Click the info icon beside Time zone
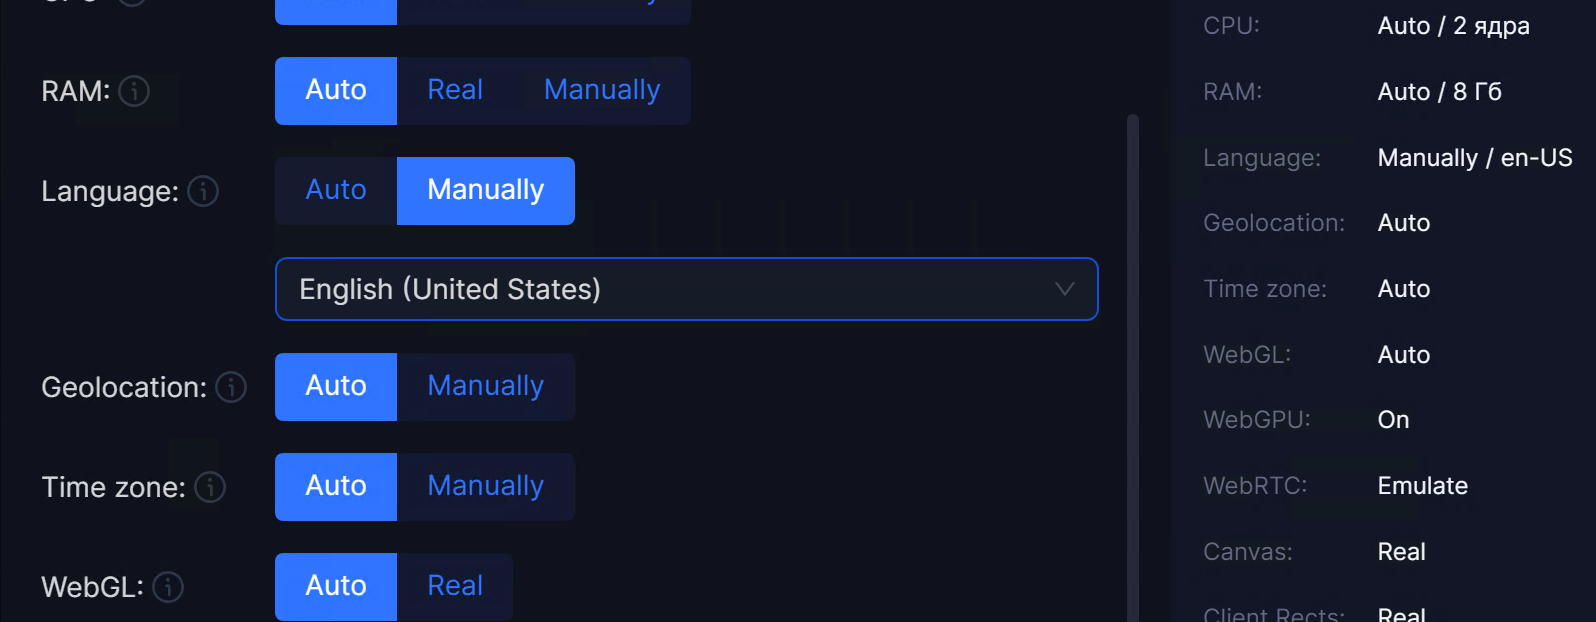Screen dimensions: 1596x622 pyautogui.click(x=210, y=487)
